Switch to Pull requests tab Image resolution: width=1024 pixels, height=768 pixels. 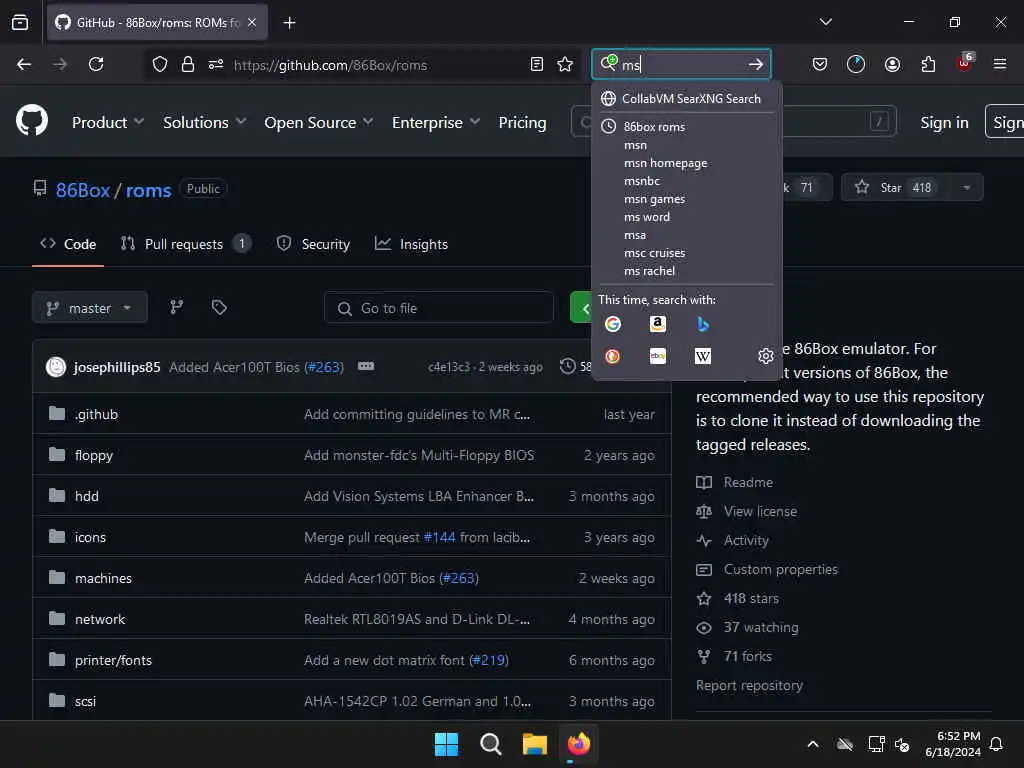[x=185, y=244]
